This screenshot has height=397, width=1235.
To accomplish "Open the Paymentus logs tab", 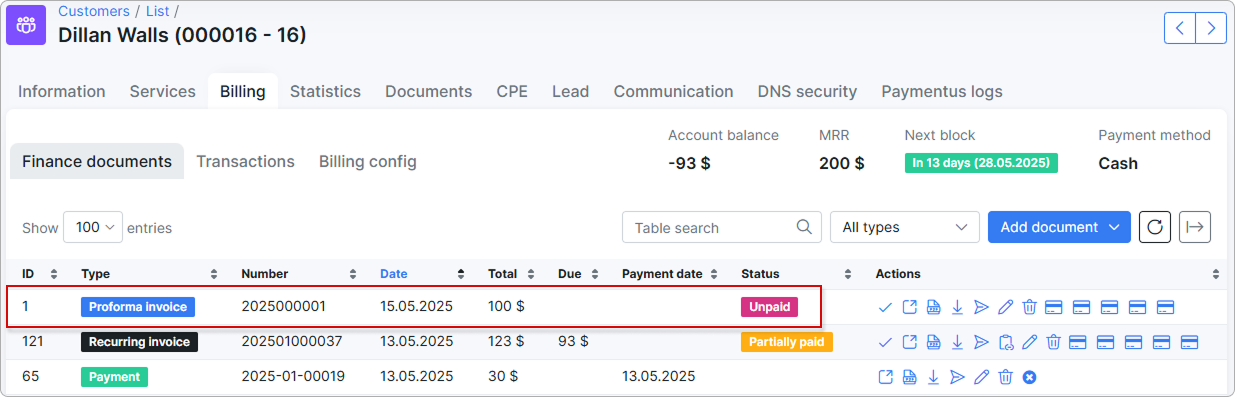I will [x=942, y=91].
